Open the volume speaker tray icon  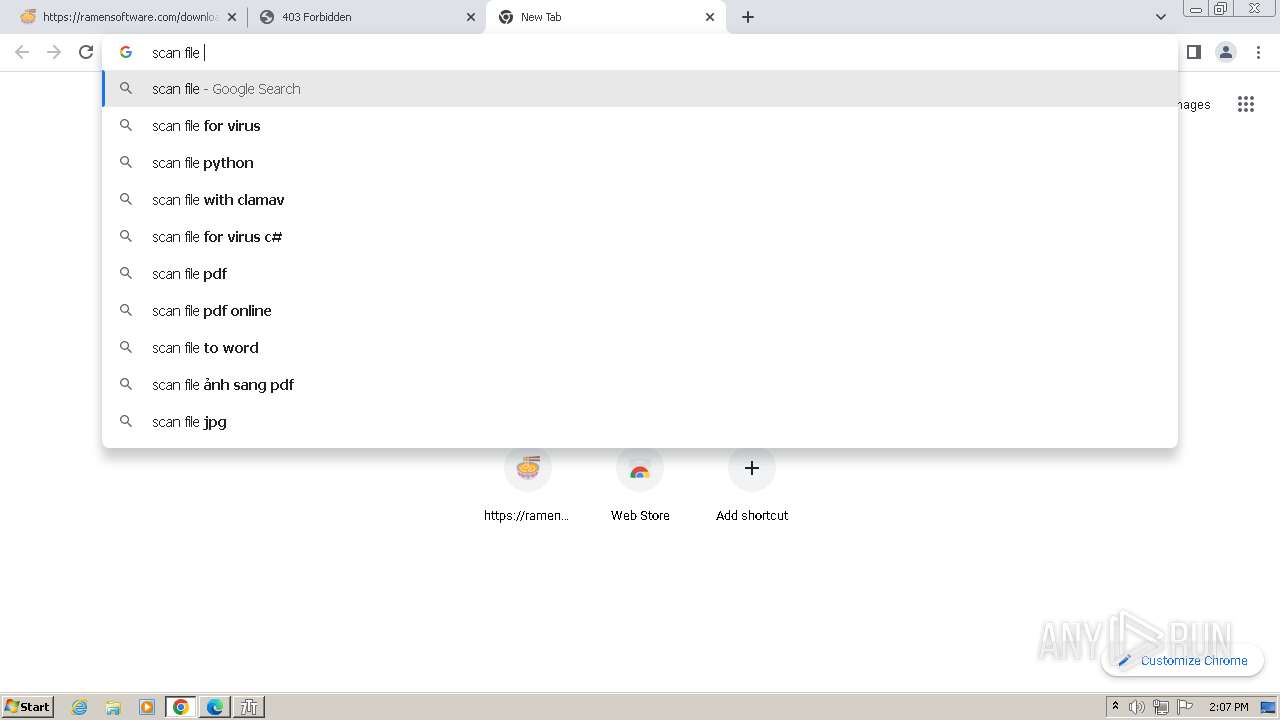tap(1137, 707)
